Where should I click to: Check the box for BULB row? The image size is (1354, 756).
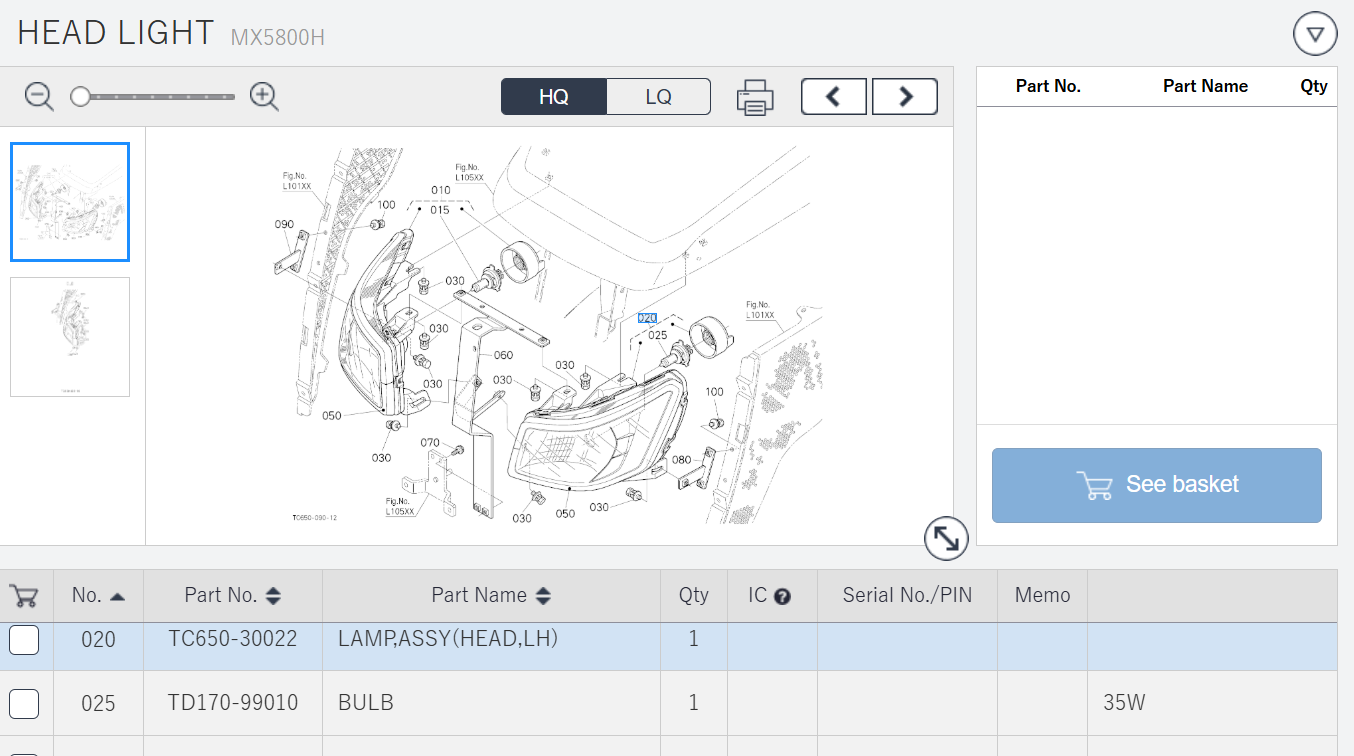pyautogui.click(x=24, y=703)
